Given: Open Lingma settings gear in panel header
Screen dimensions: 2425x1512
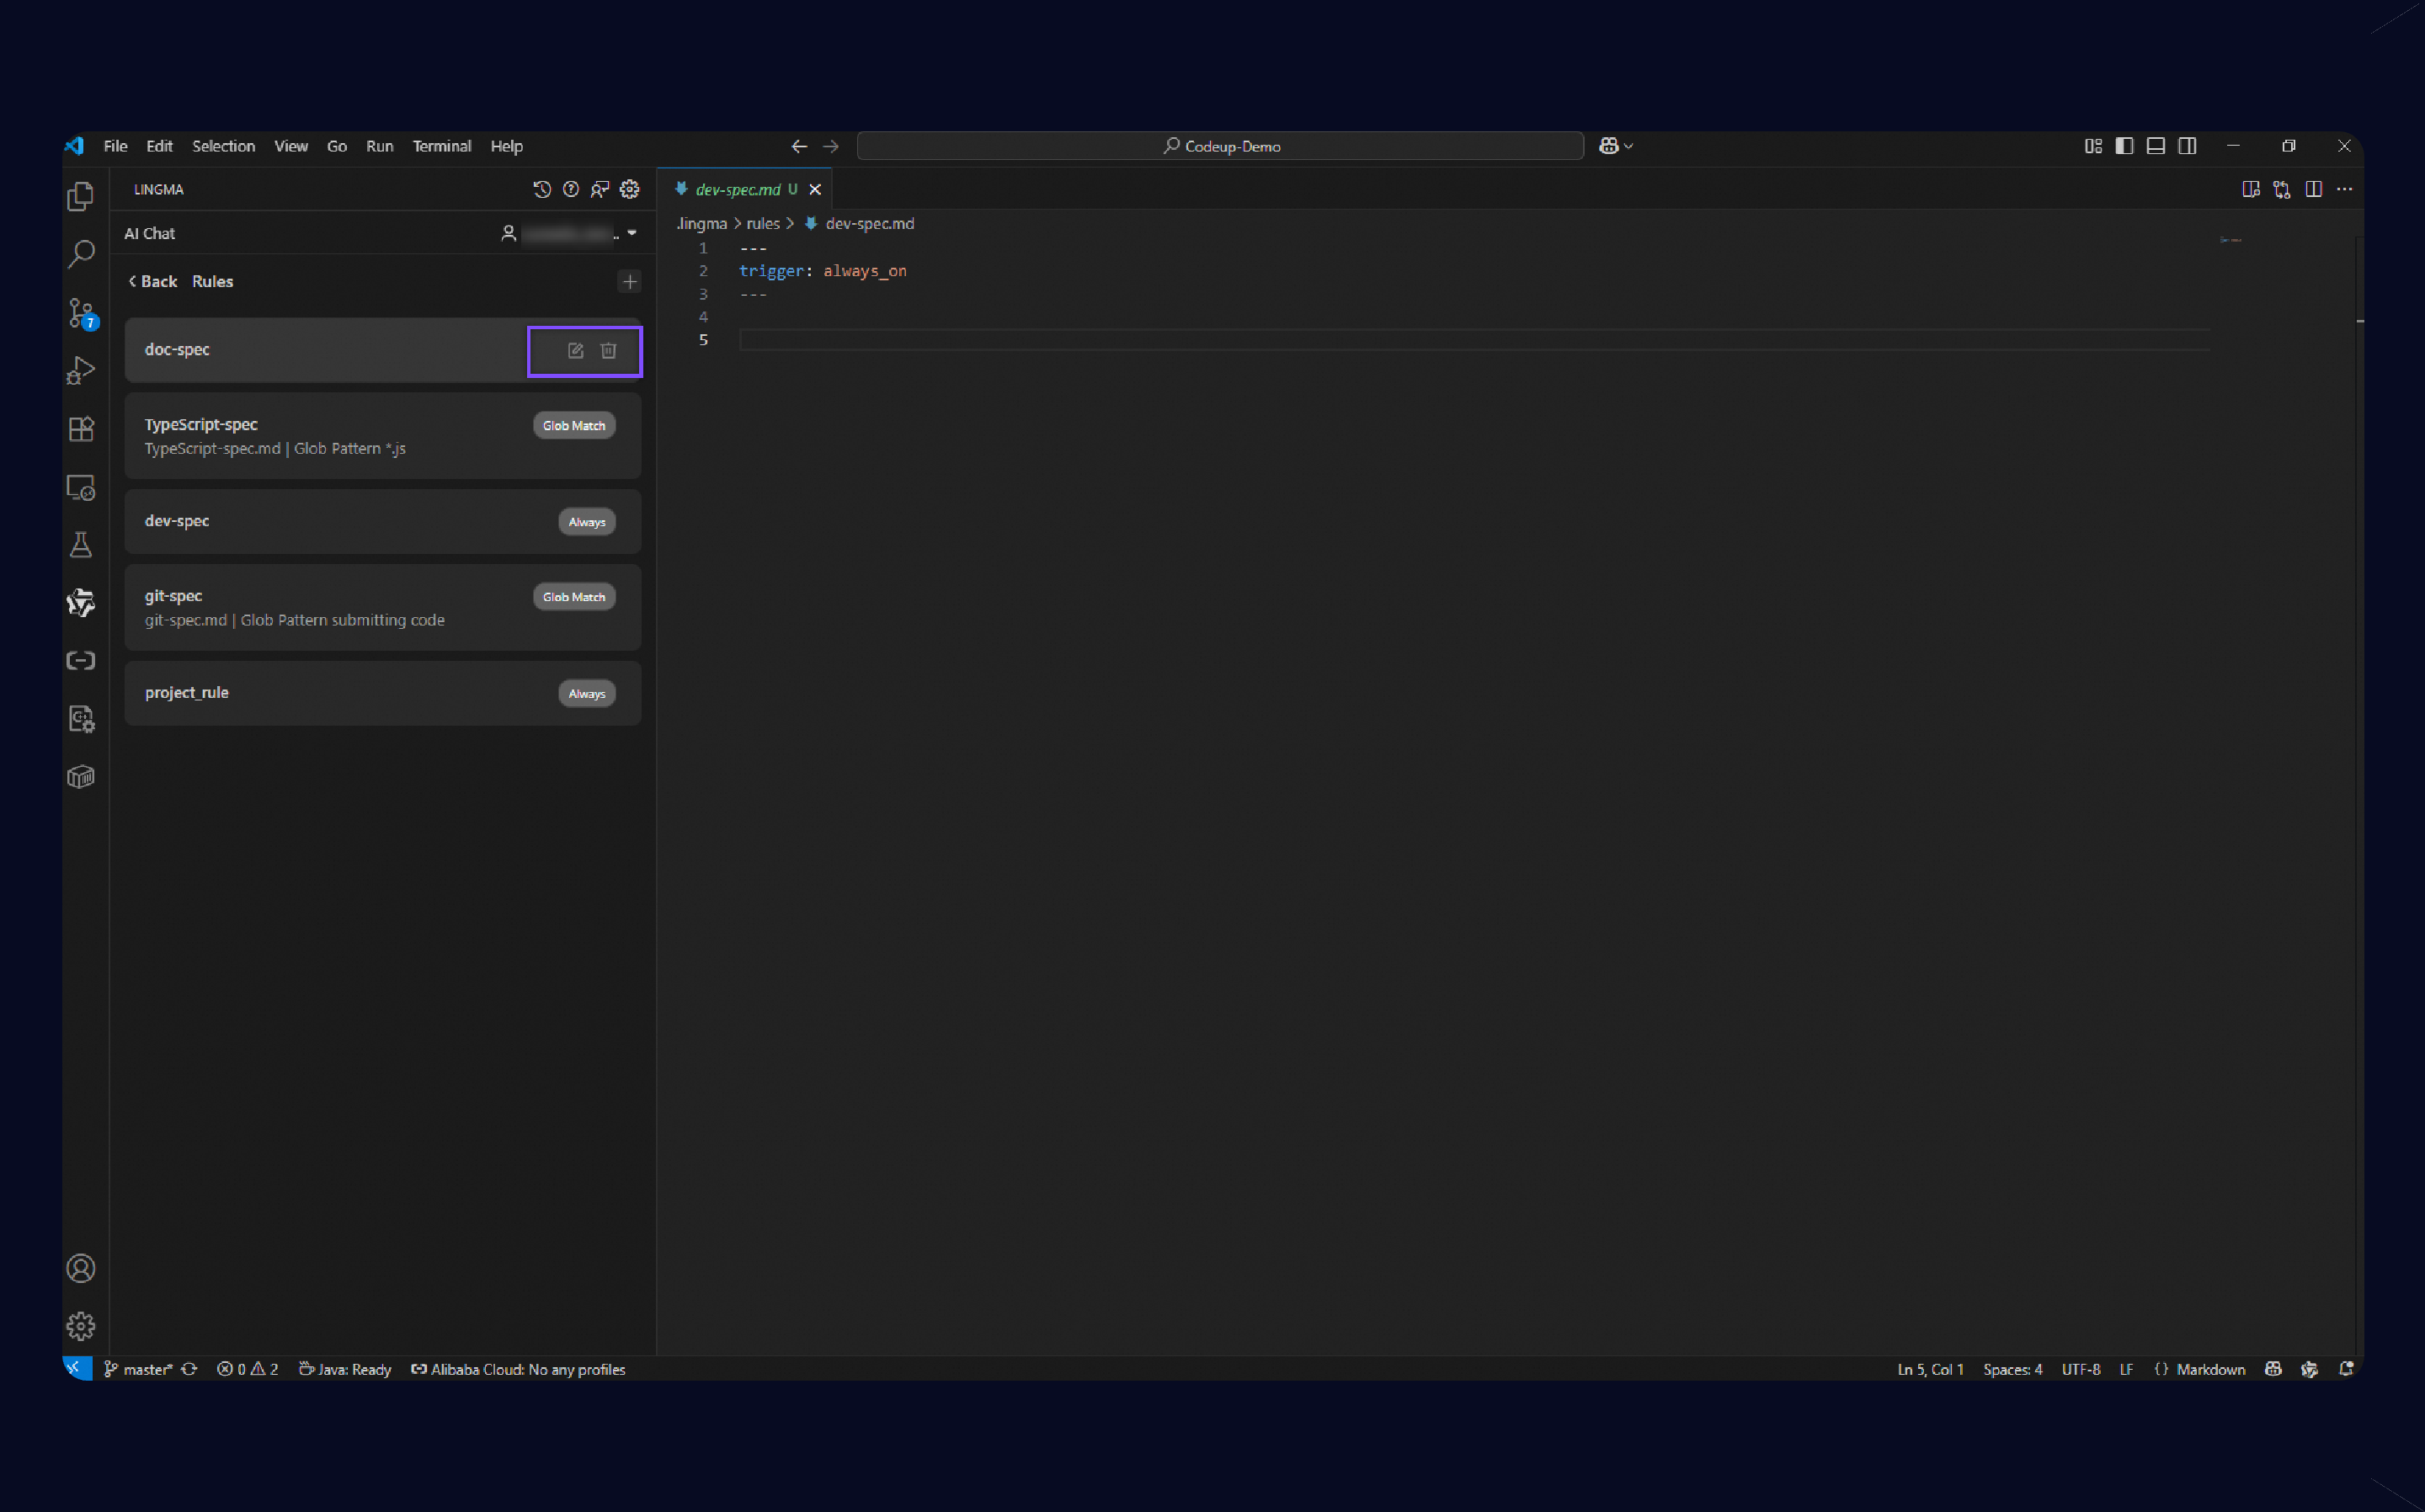Looking at the screenshot, I should click(629, 189).
